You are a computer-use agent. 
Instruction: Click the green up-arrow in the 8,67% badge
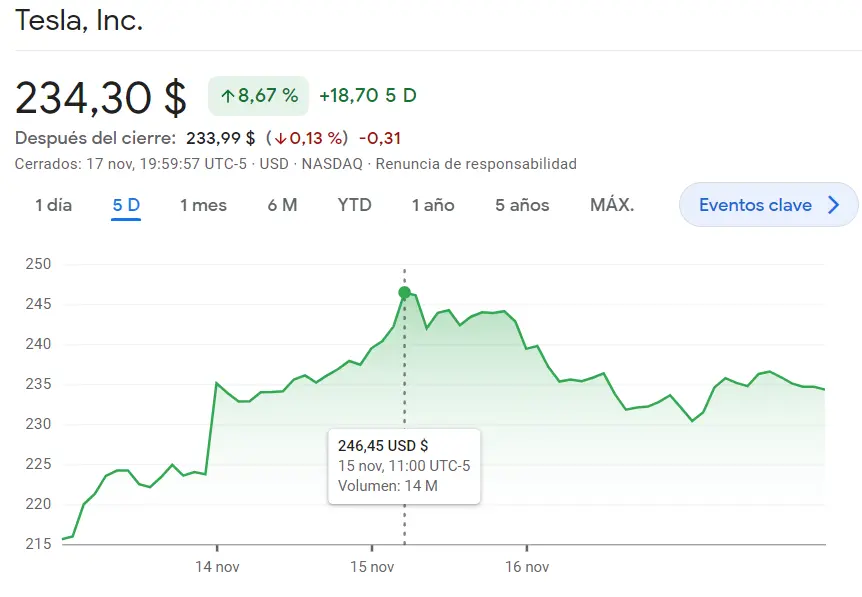pyautogui.click(x=228, y=96)
